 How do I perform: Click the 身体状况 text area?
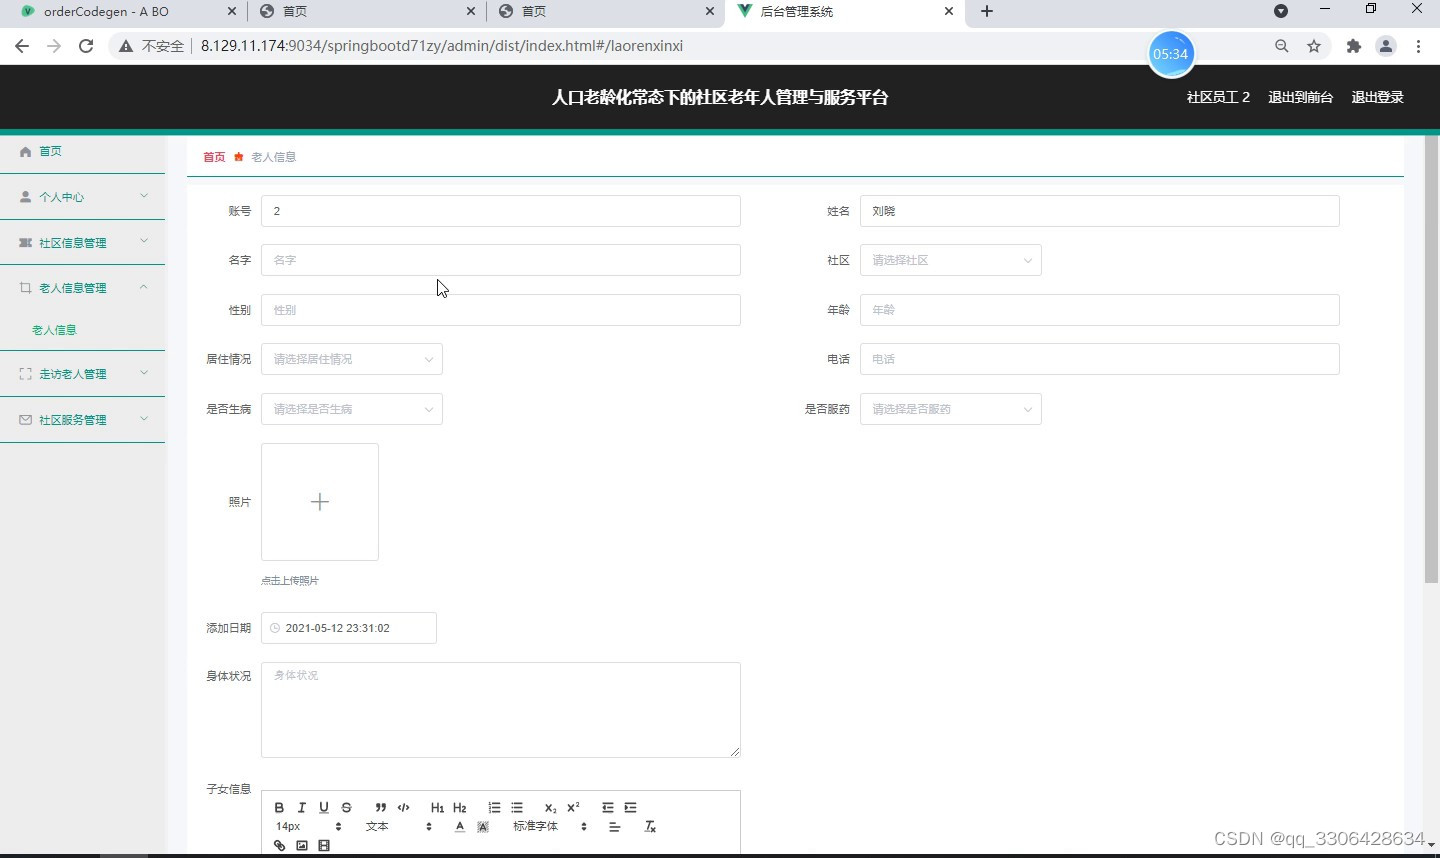[500, 710]
